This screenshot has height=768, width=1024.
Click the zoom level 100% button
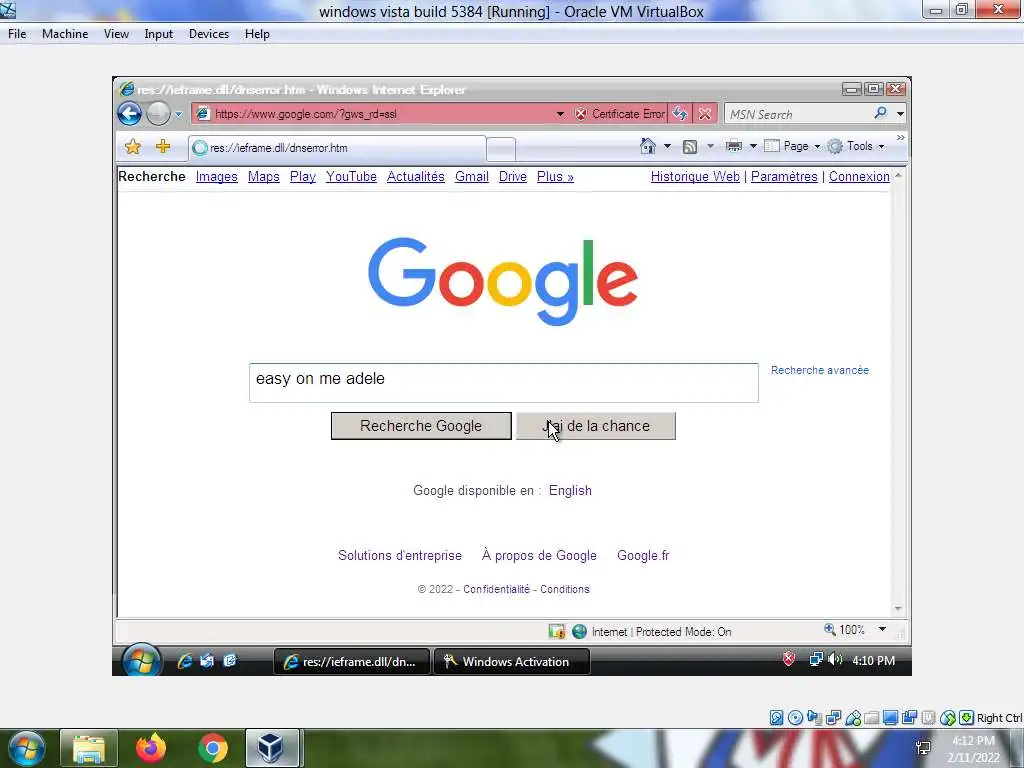click(845, 630)
